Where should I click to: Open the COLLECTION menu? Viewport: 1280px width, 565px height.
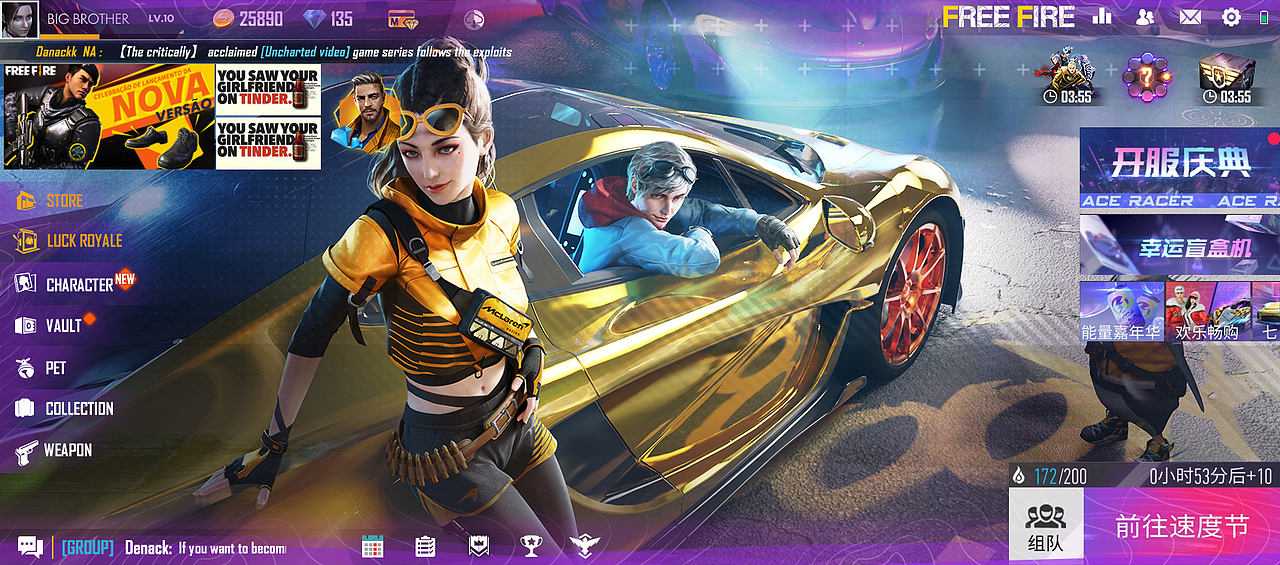pyautogui.click(x=64, y=408)
